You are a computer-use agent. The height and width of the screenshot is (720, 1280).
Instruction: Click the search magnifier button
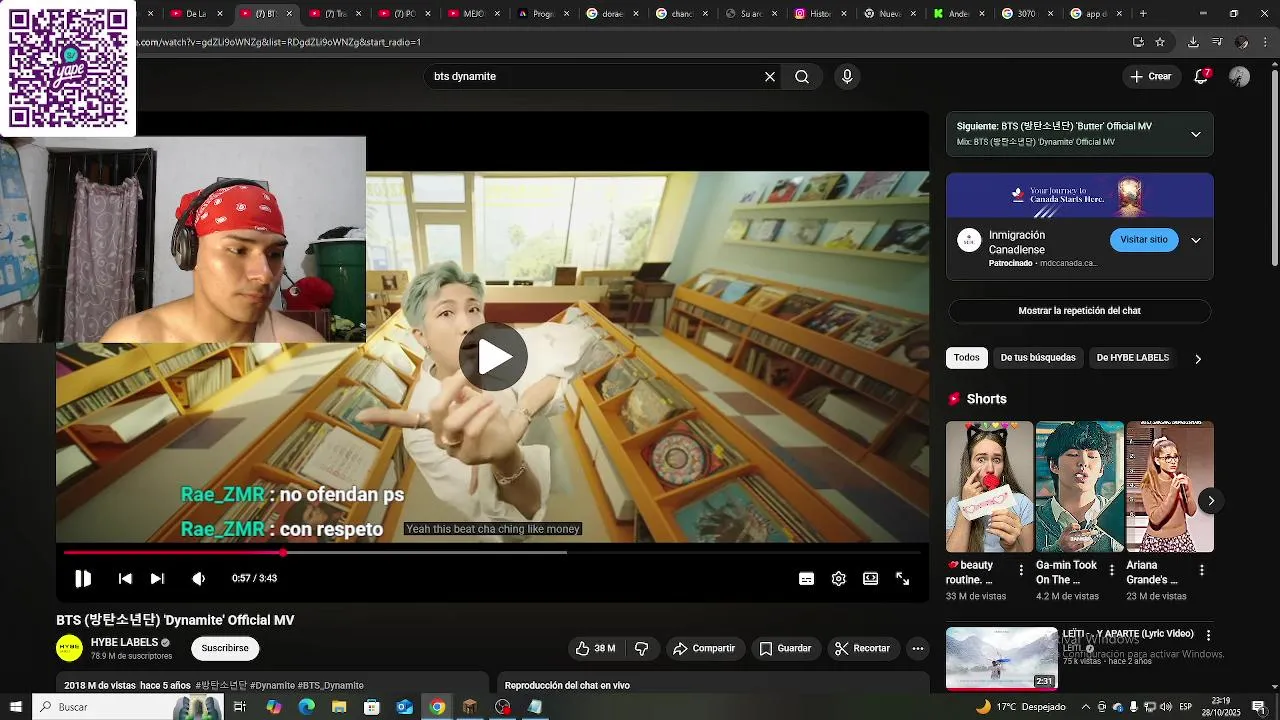[x=802, y=76]
